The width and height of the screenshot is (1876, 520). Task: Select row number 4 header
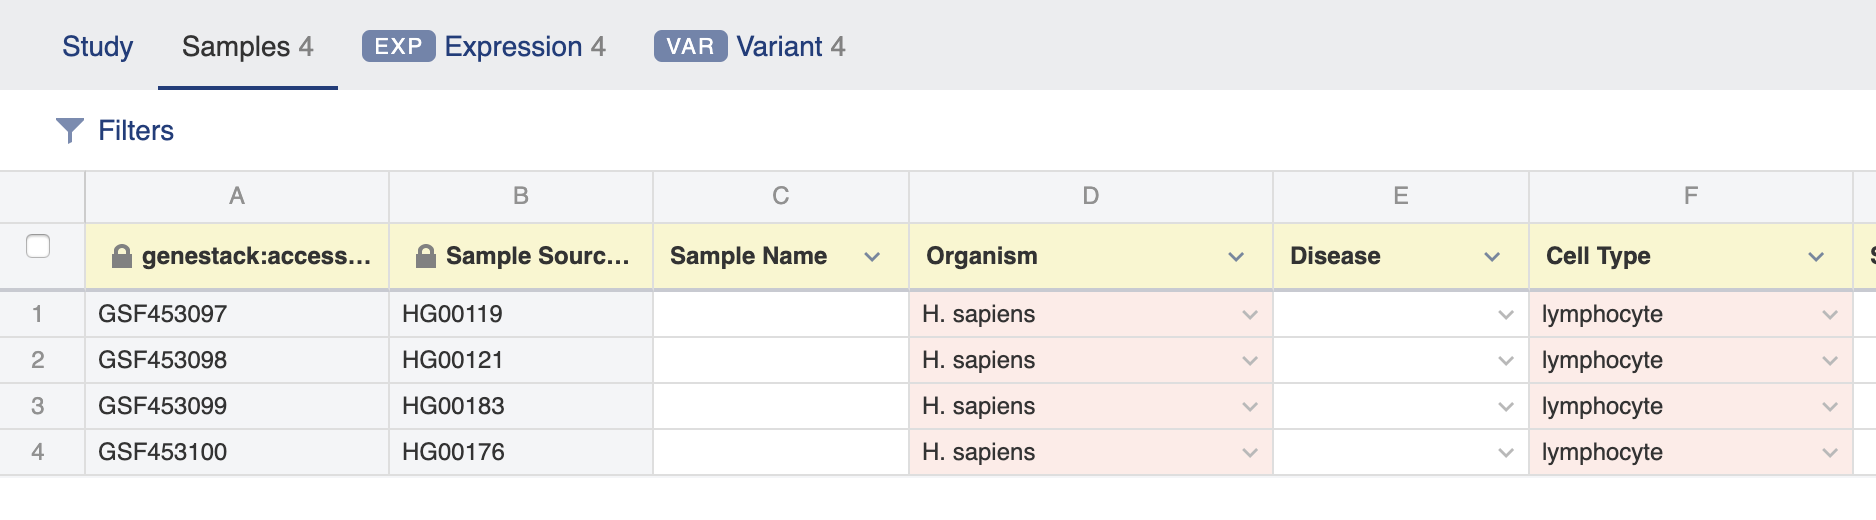(x=38, y=452)
